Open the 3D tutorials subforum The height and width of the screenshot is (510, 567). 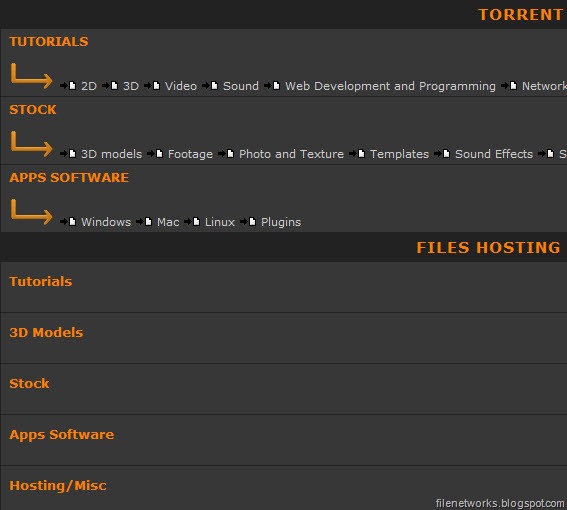point(131,86)
